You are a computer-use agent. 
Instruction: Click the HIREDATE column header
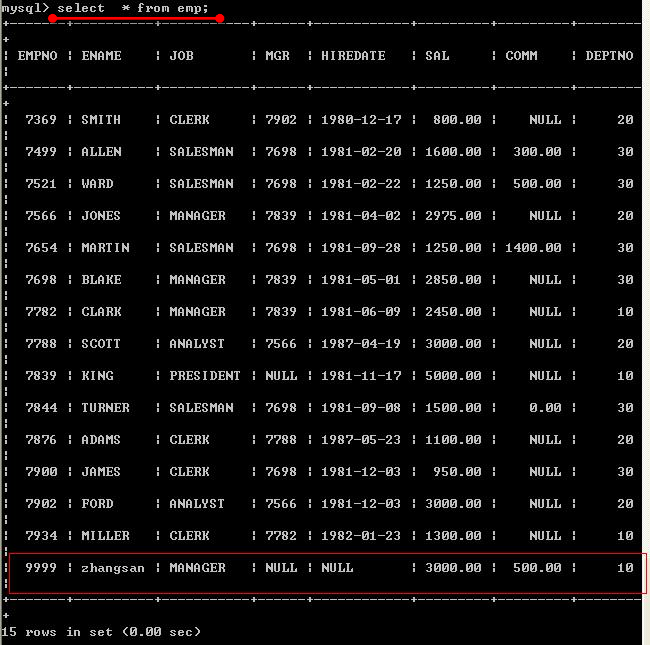coord(353,56)
